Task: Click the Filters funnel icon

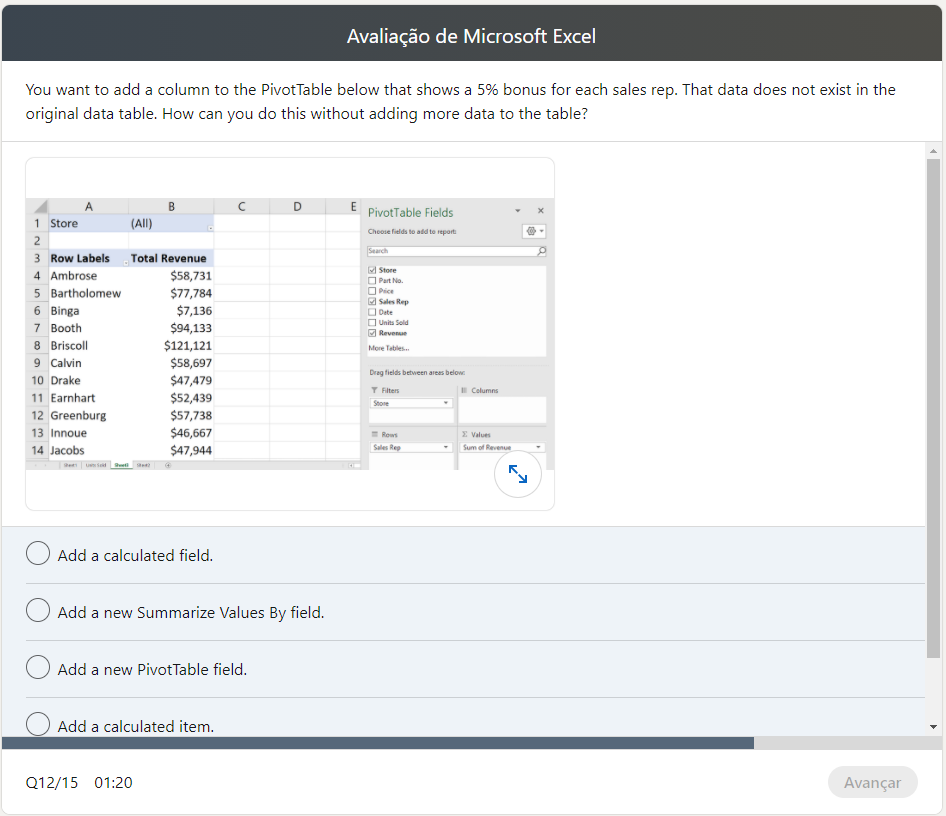Action: (374, 389)
